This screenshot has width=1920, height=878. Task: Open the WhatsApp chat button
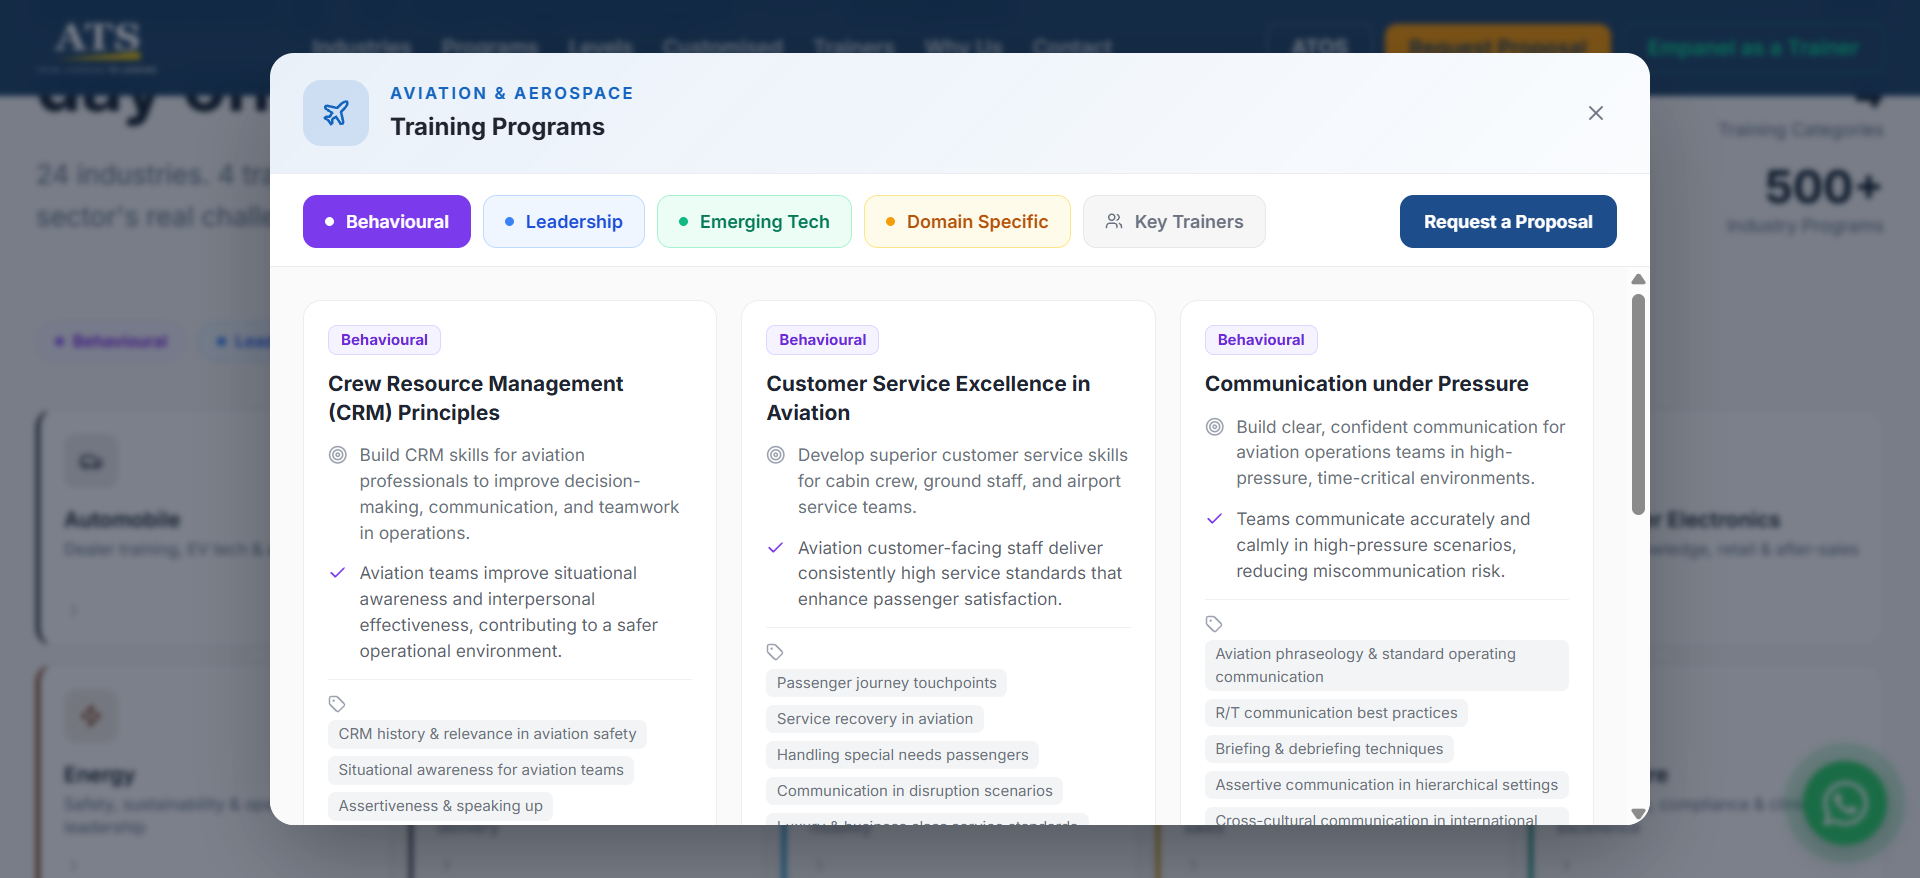[x=1845, y=803]
